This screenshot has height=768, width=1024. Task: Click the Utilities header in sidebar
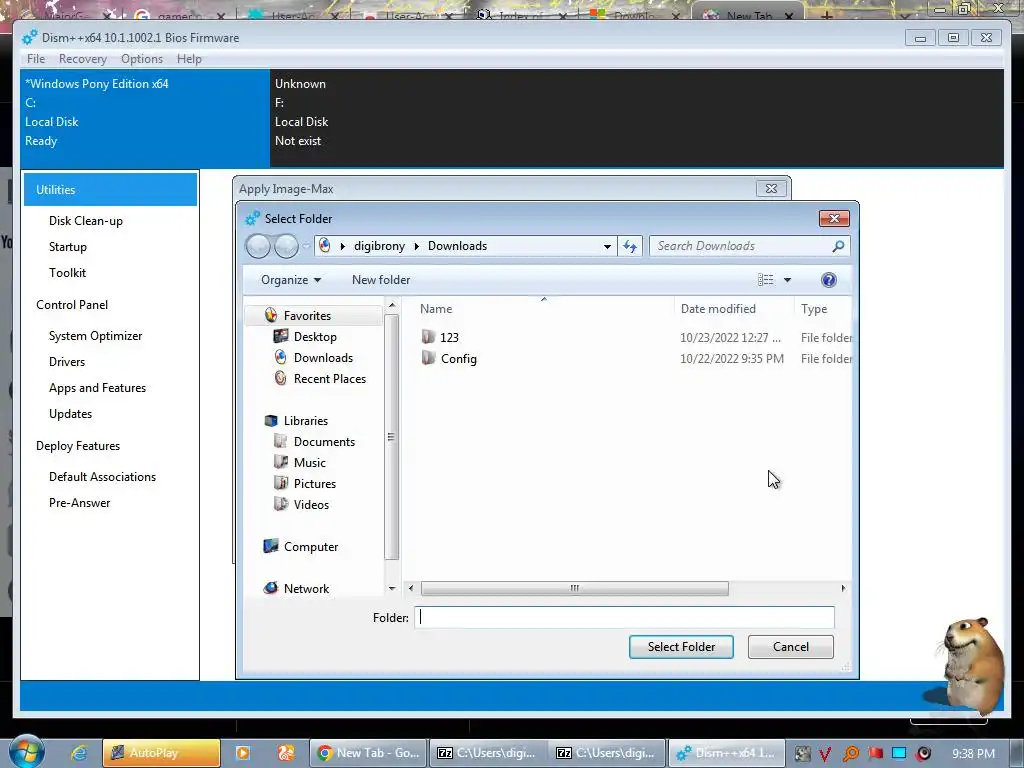[110, 189]
